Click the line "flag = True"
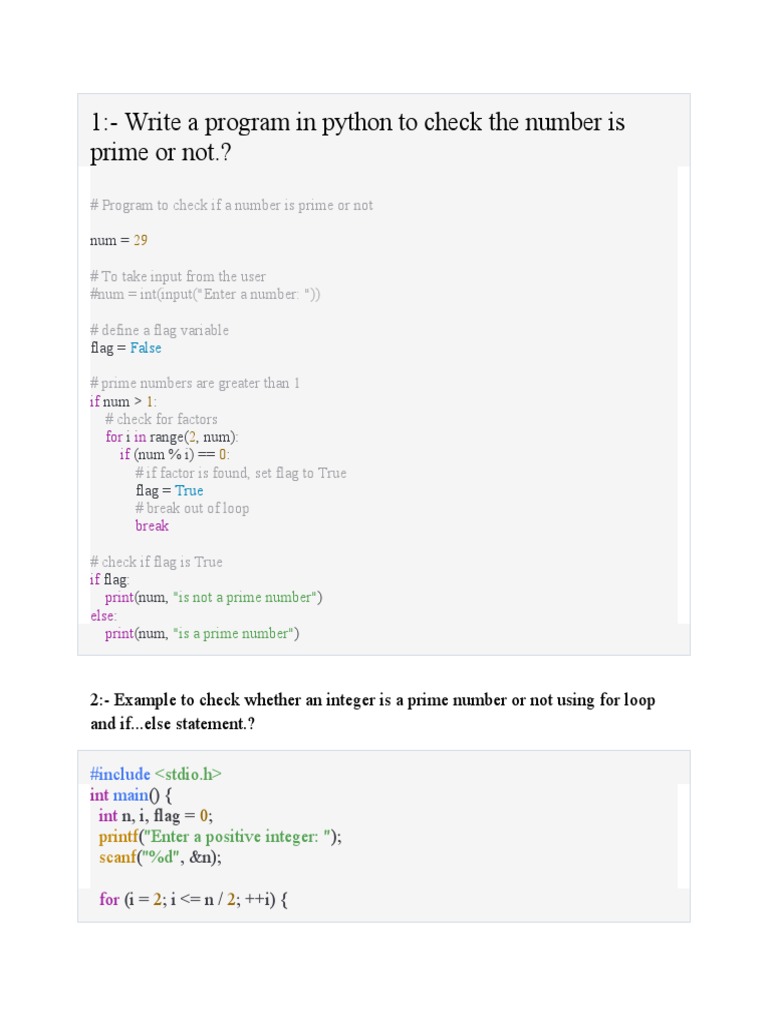Image resolution: width=768 pixels, height=1024 pixels. pyautogui.click(x=169, y=490)
